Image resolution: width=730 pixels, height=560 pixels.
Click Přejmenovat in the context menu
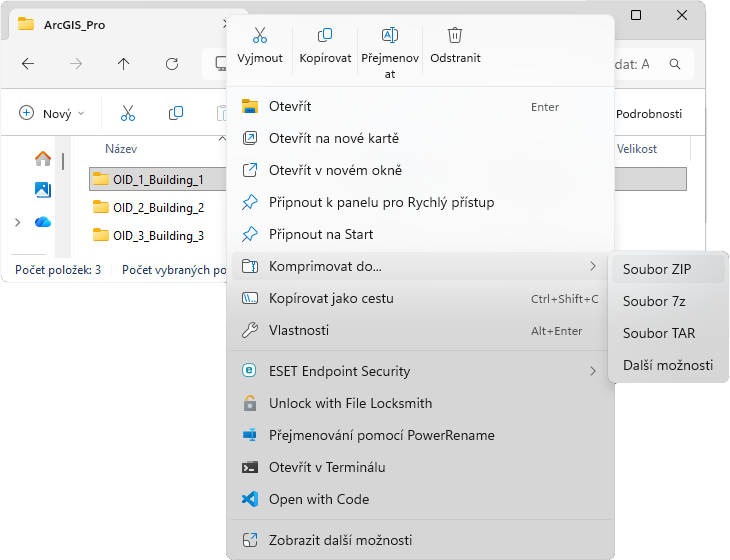390,52
